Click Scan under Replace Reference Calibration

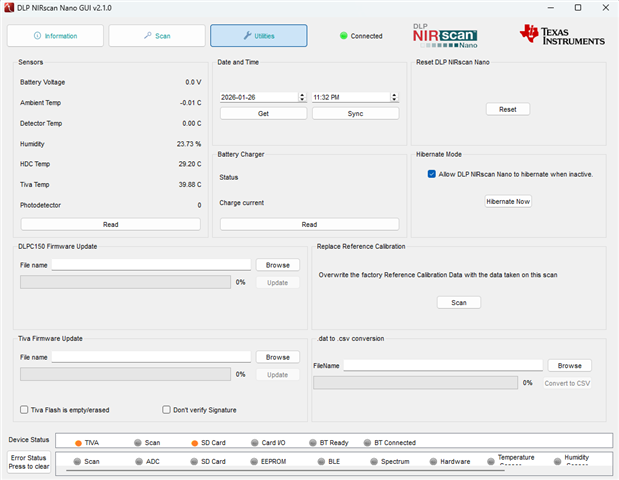click(459, 302)
